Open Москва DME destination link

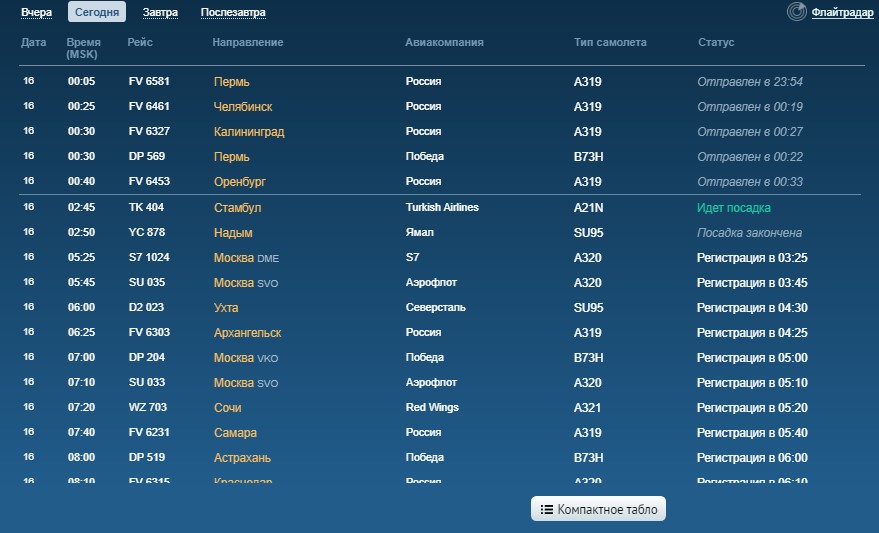pos(246,258)
